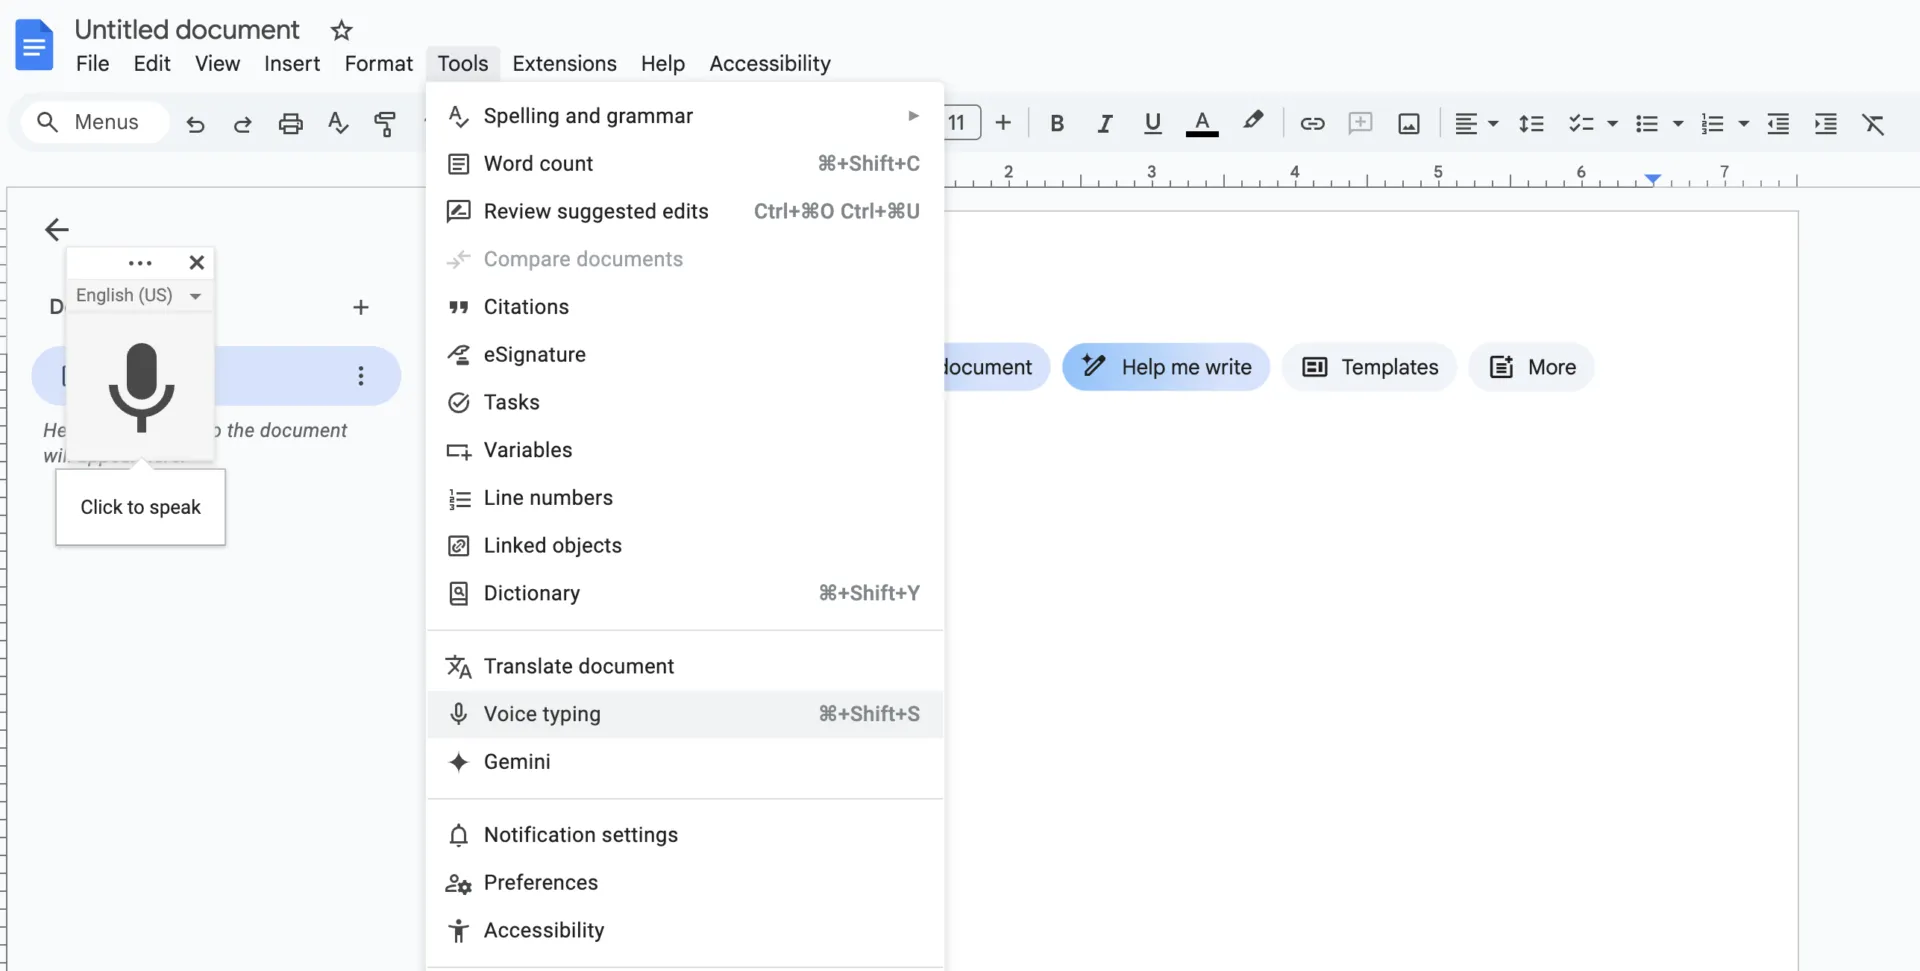Click the highlight color pen icon
Image resolution: width=1920 pixels, height=971 pixels.
pyautogui.click(x=1253, y=122)
